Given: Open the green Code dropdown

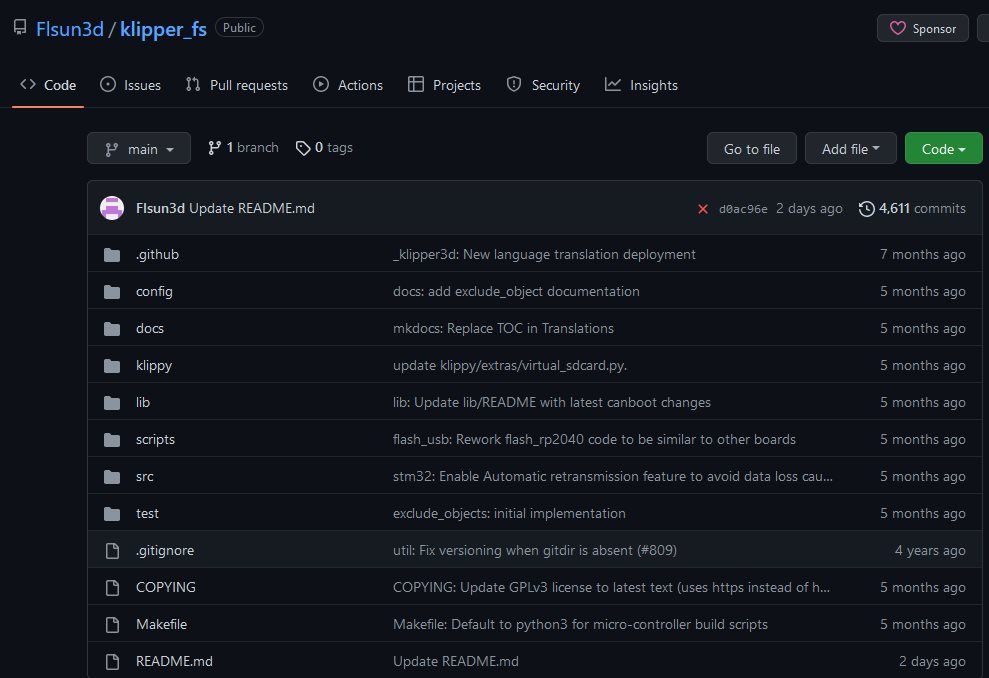Looking at the screenshot, I should [943, 149].
